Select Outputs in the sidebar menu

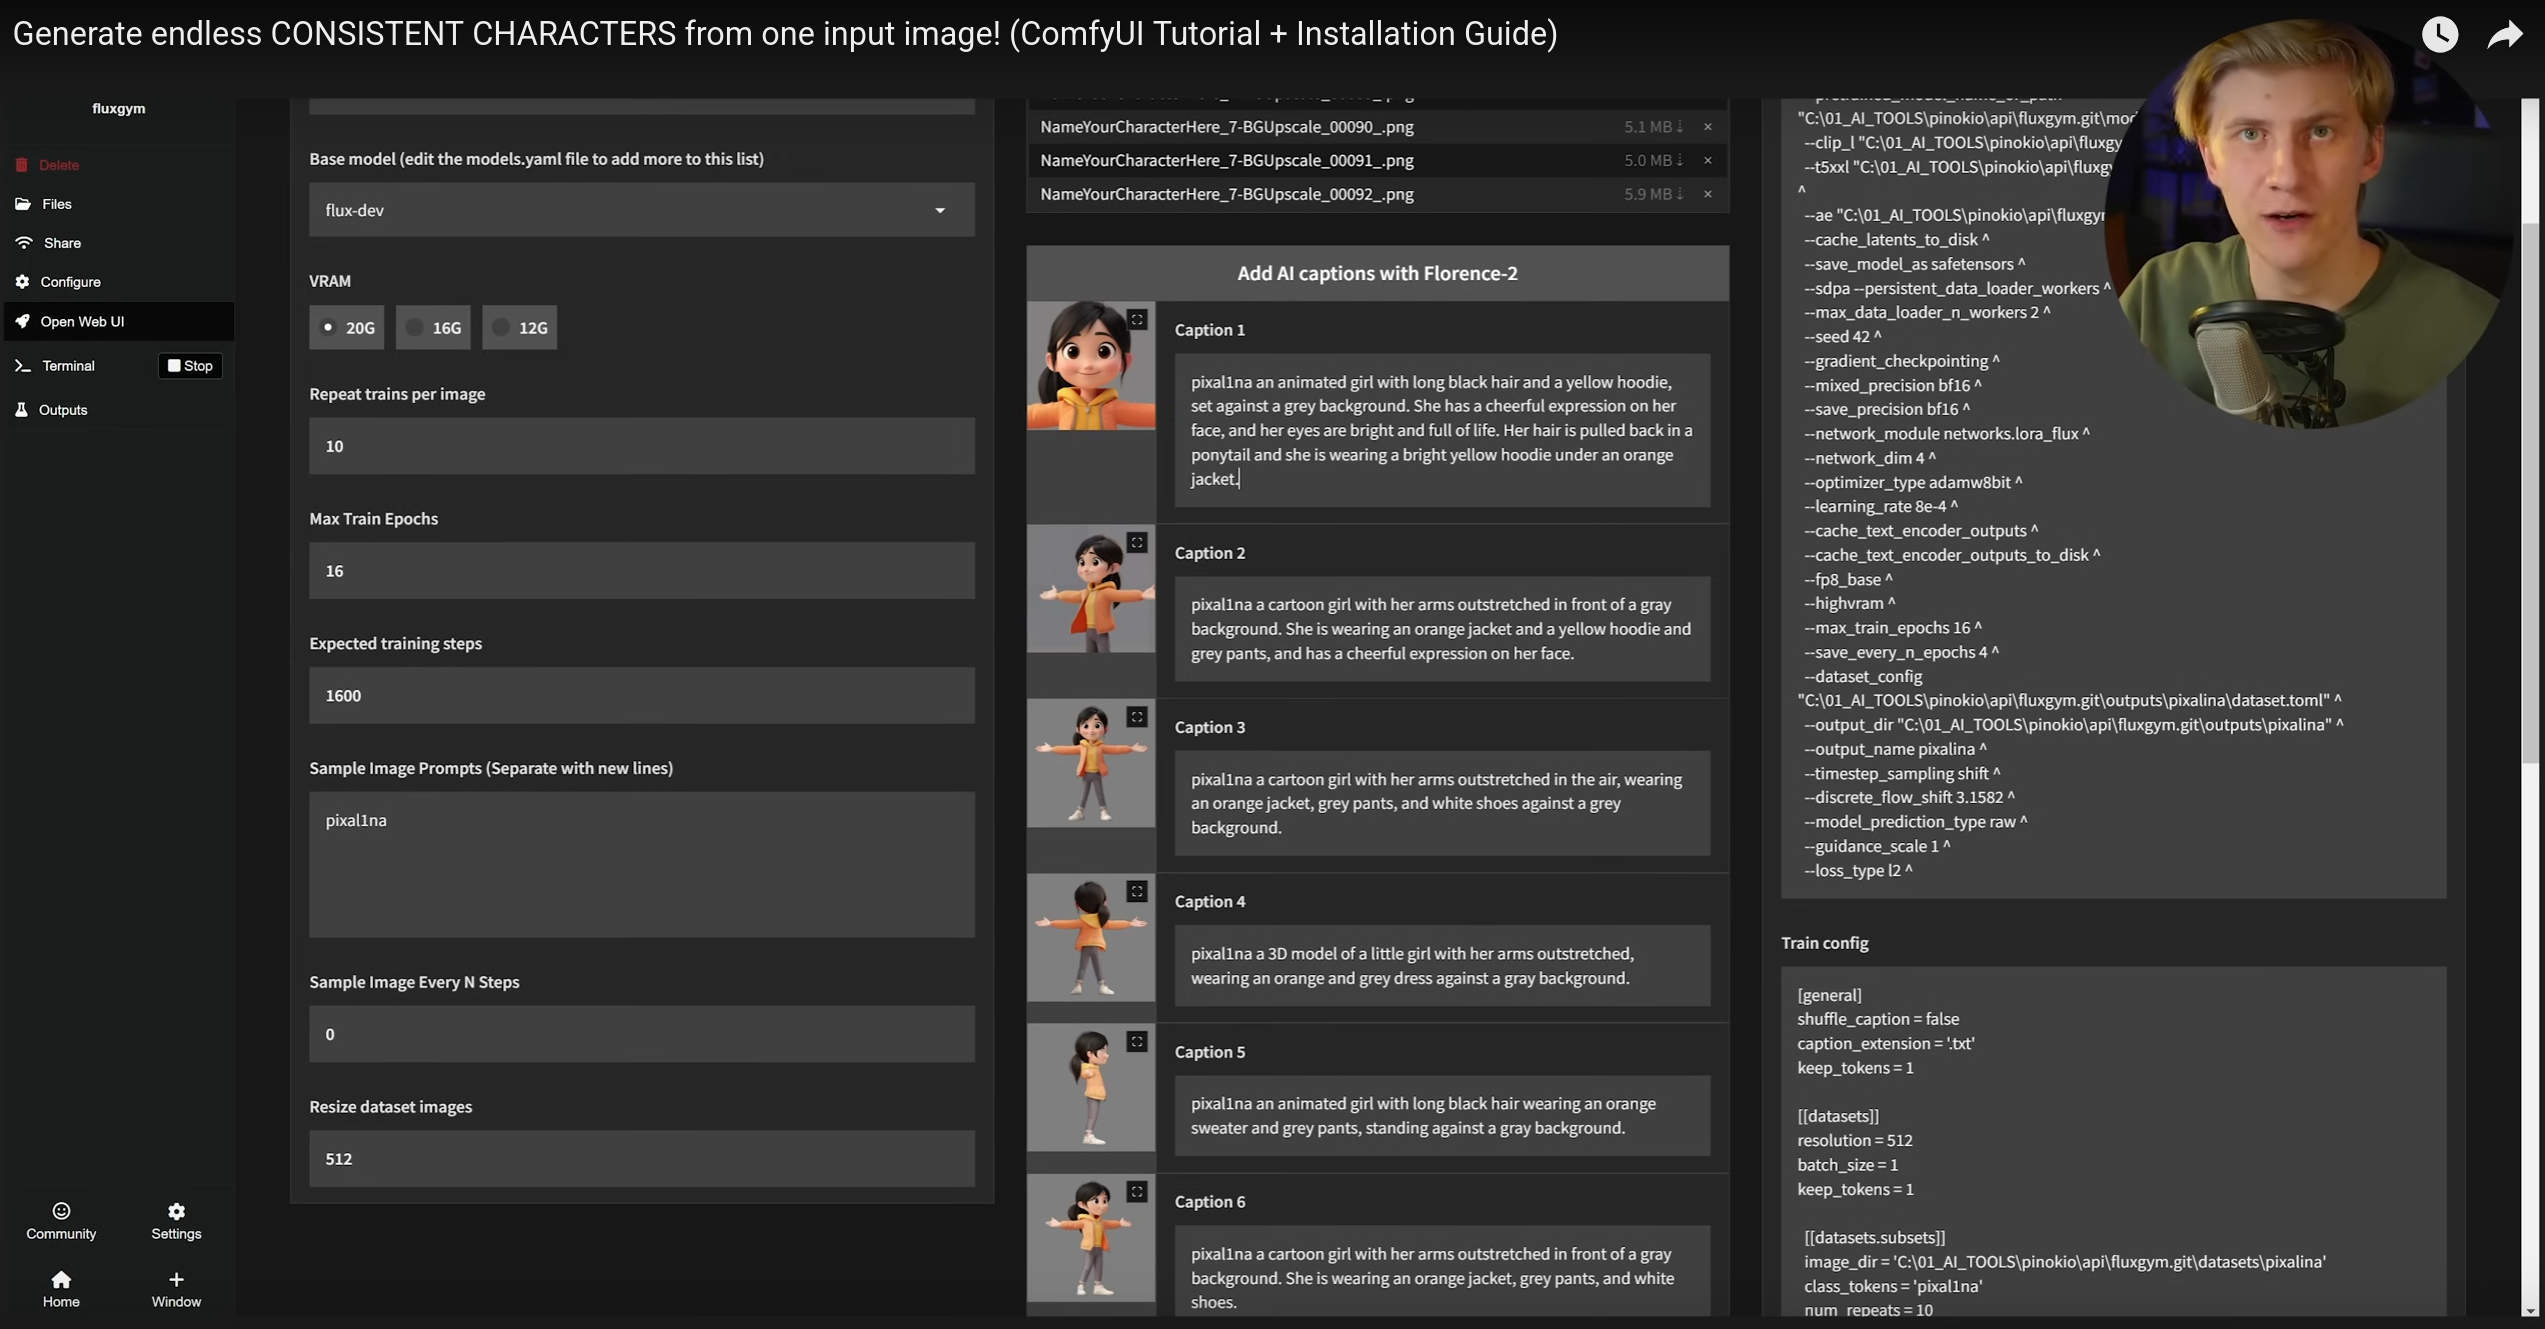point(62,410)
